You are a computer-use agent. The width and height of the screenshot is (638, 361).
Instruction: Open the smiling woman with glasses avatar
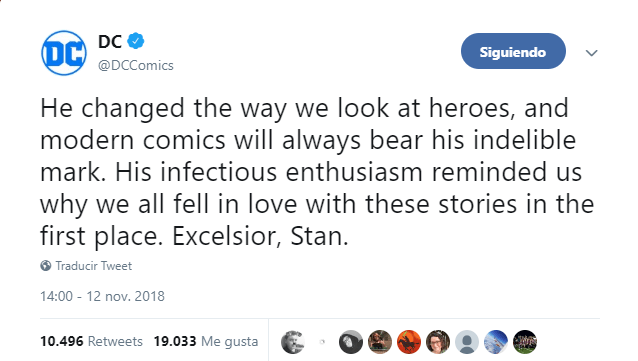438,341
